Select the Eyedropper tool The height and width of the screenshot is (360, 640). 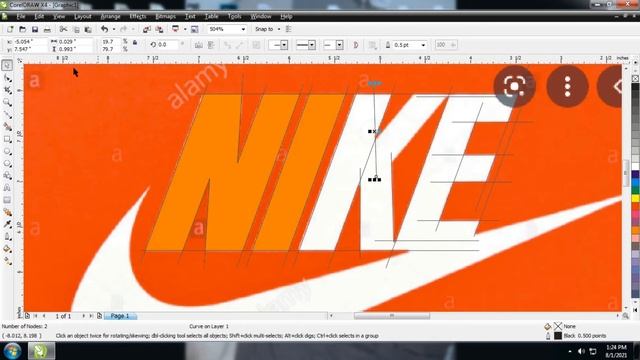7,224
